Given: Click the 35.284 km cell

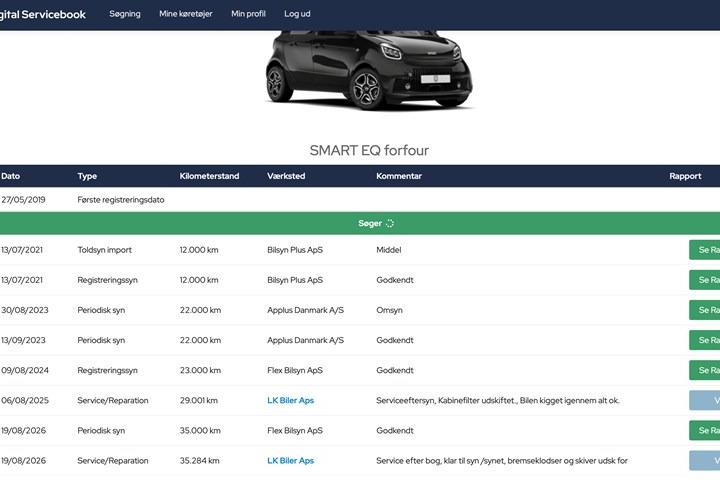Looking at the screenshot, I should pyautogui.click(x=200, y=461).
